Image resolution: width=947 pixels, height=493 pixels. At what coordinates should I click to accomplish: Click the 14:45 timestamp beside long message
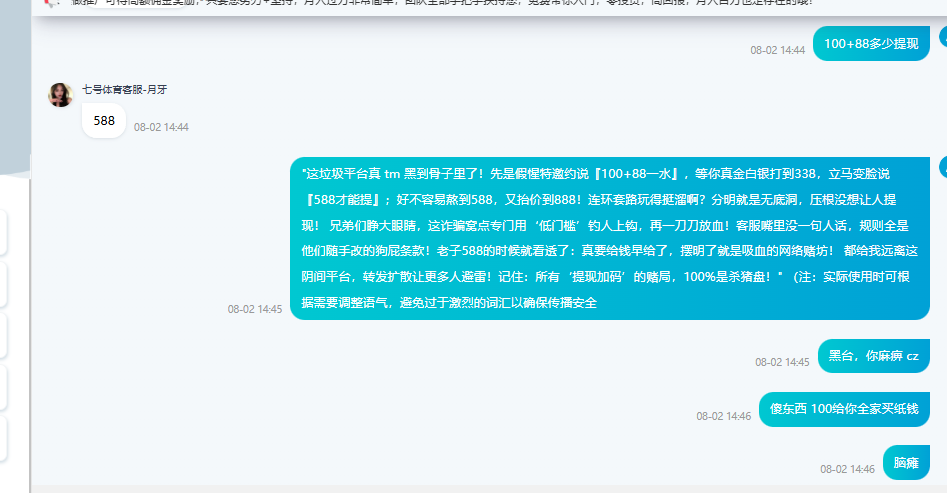pyautogui.click(x=255, y=309)
